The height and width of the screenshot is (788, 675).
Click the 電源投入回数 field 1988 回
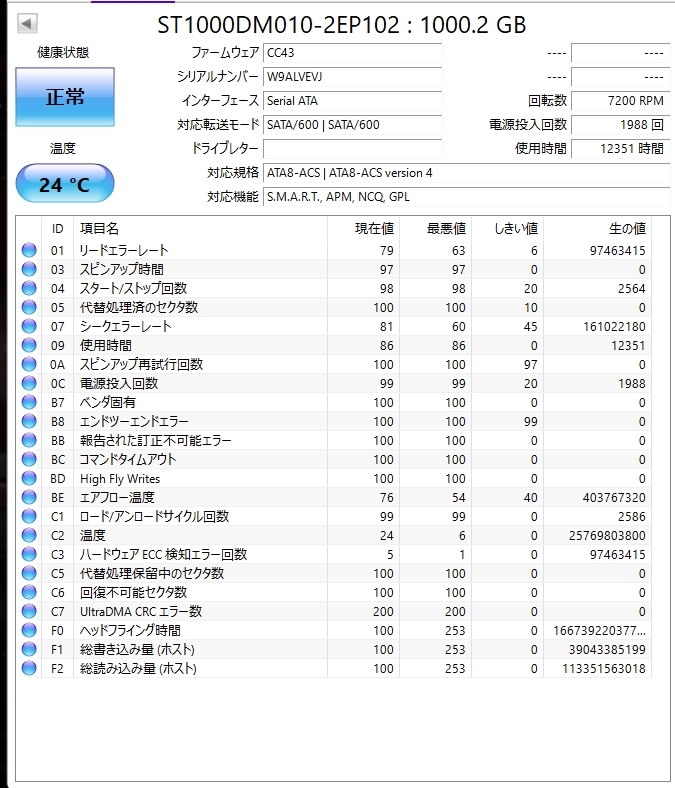(x=621, y=125)
